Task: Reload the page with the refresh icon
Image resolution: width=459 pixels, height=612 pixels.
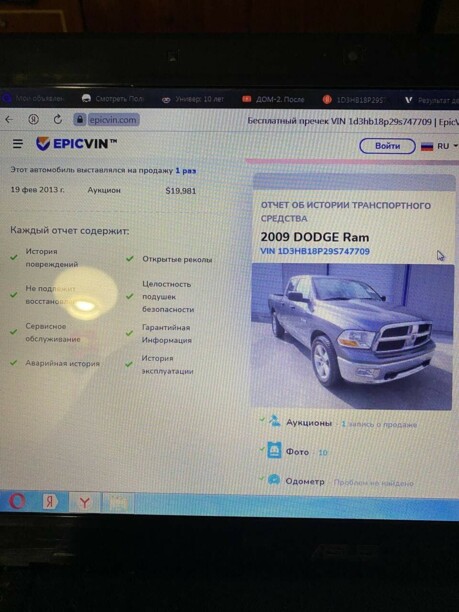Action: (58, 119)
